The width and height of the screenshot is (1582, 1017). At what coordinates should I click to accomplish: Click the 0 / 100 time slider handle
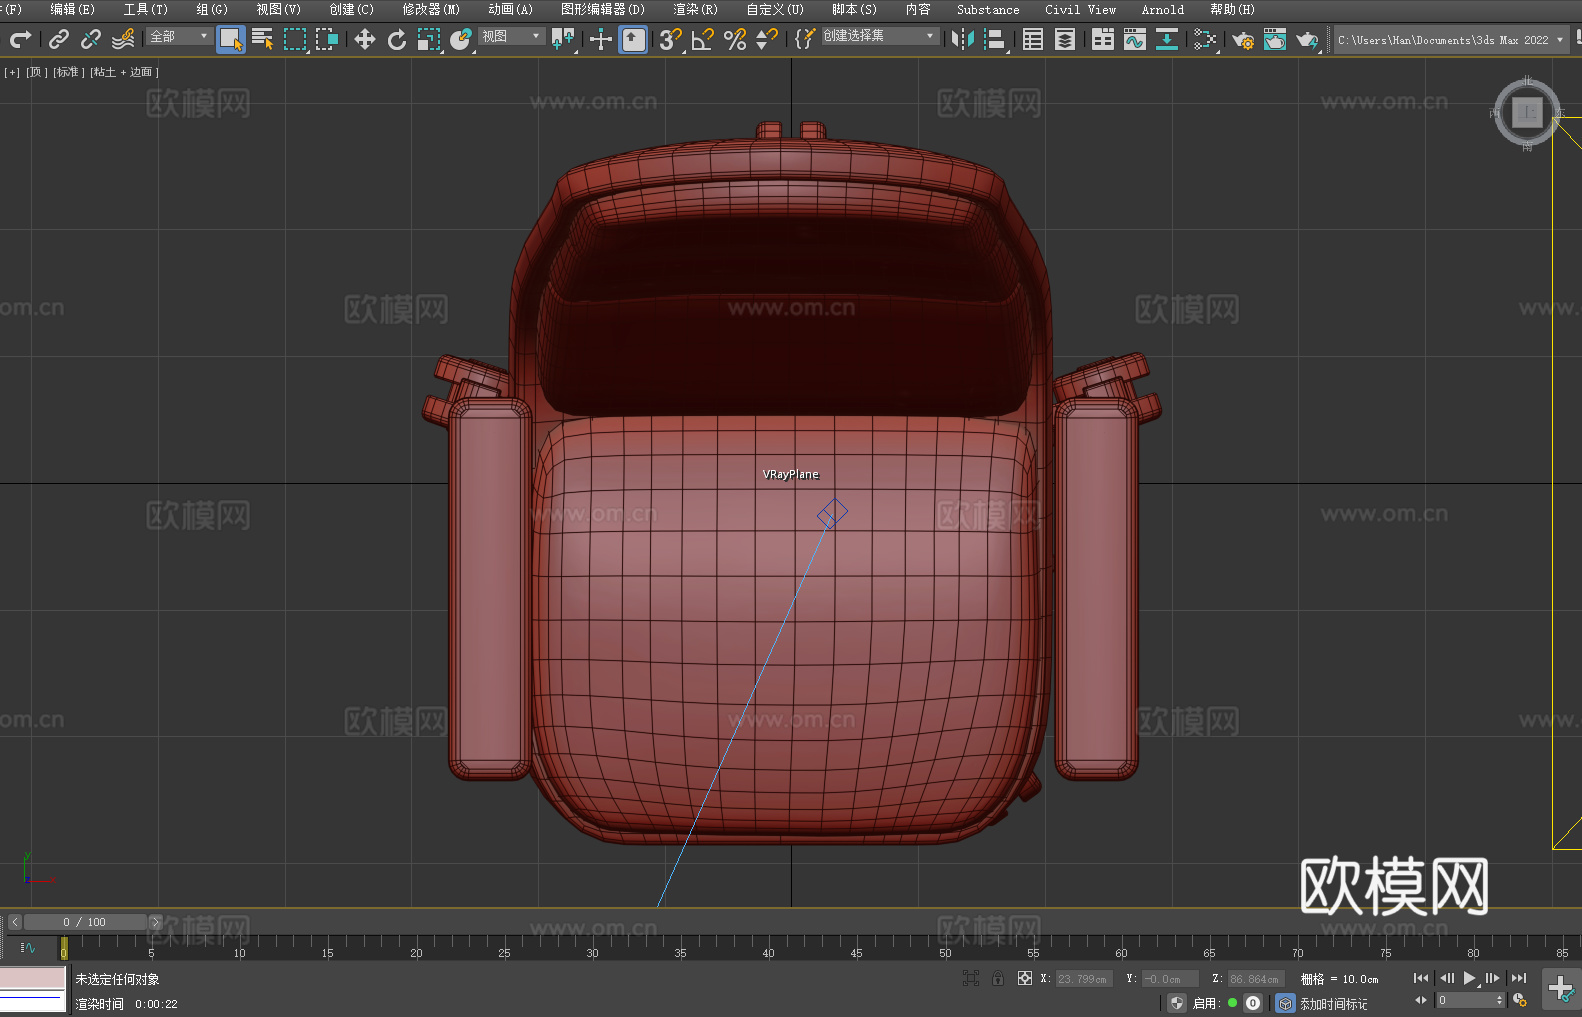pos(85,922)
